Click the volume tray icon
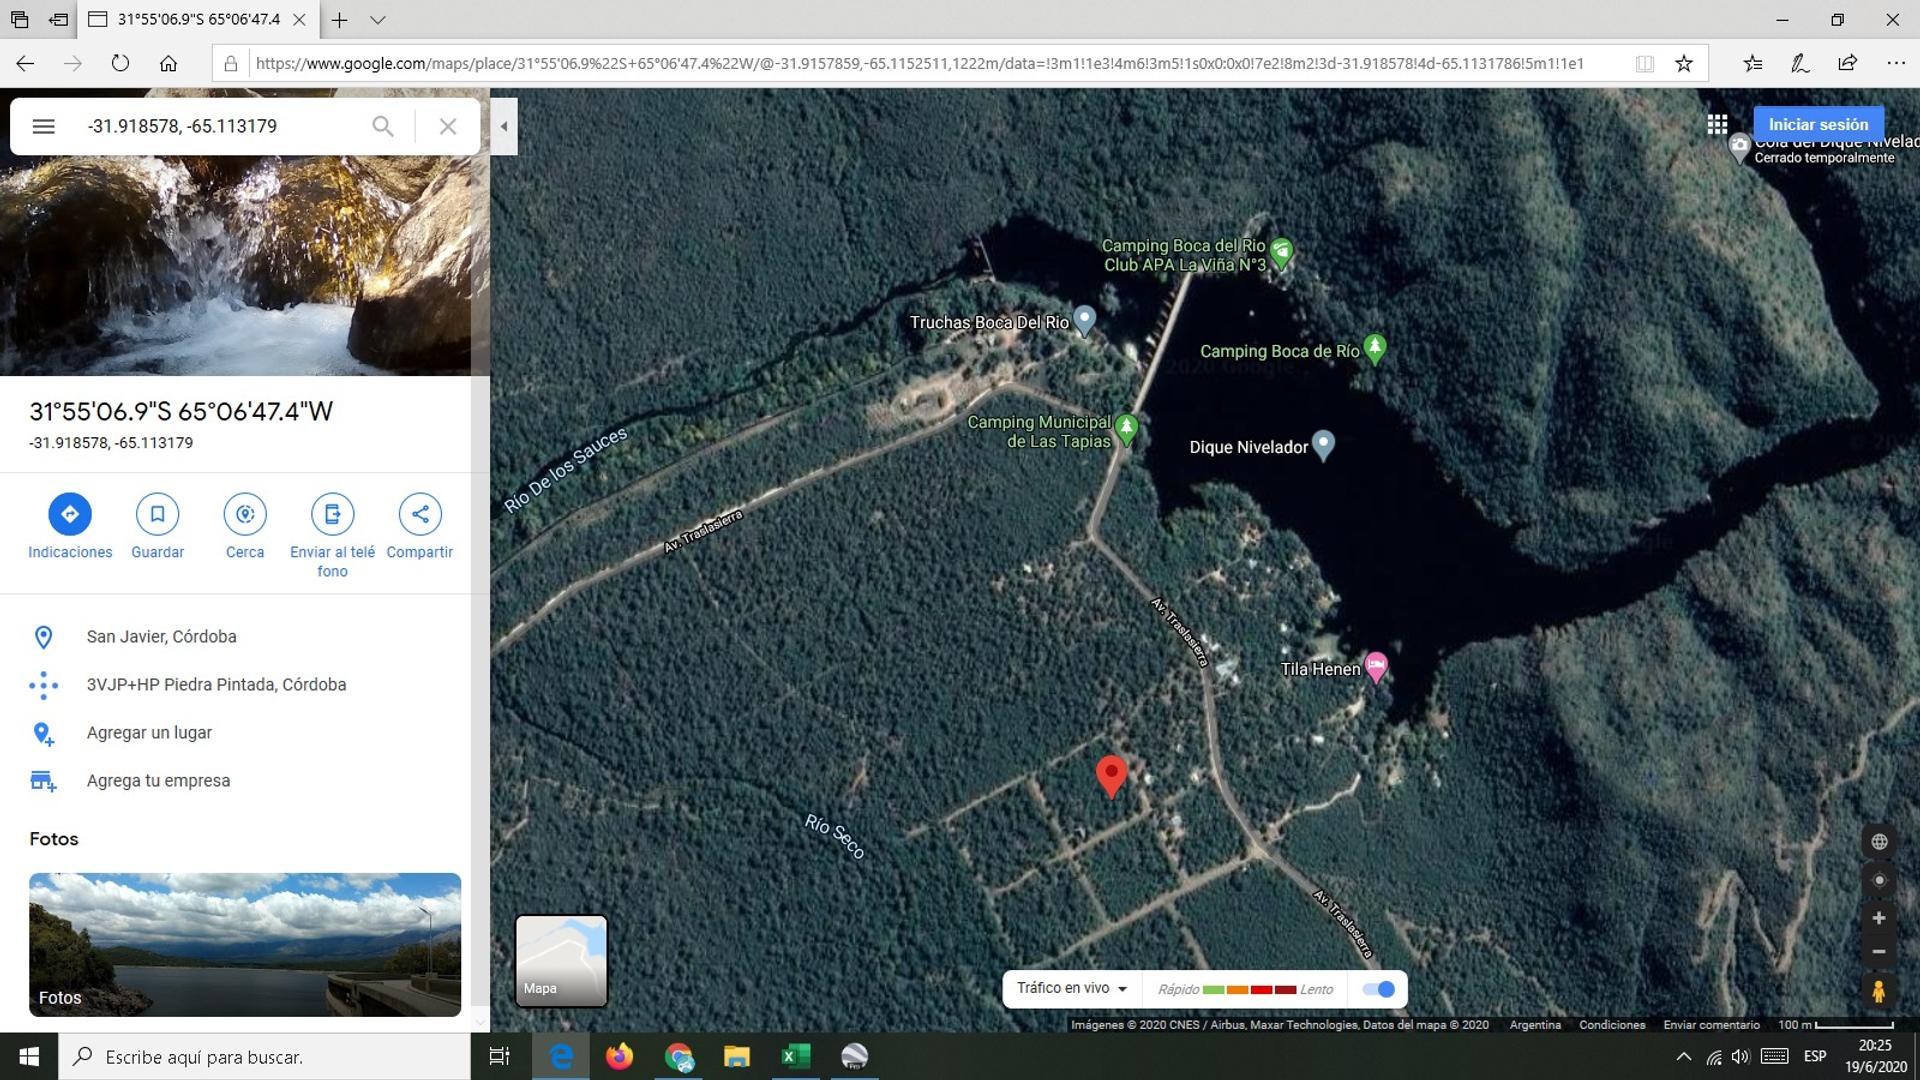 click(x=1741, y=1056)
